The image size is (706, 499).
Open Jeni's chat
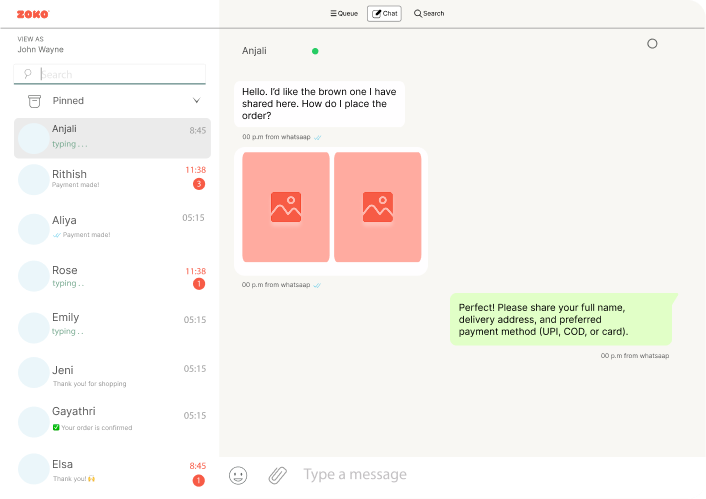click(x=112, y=374)
